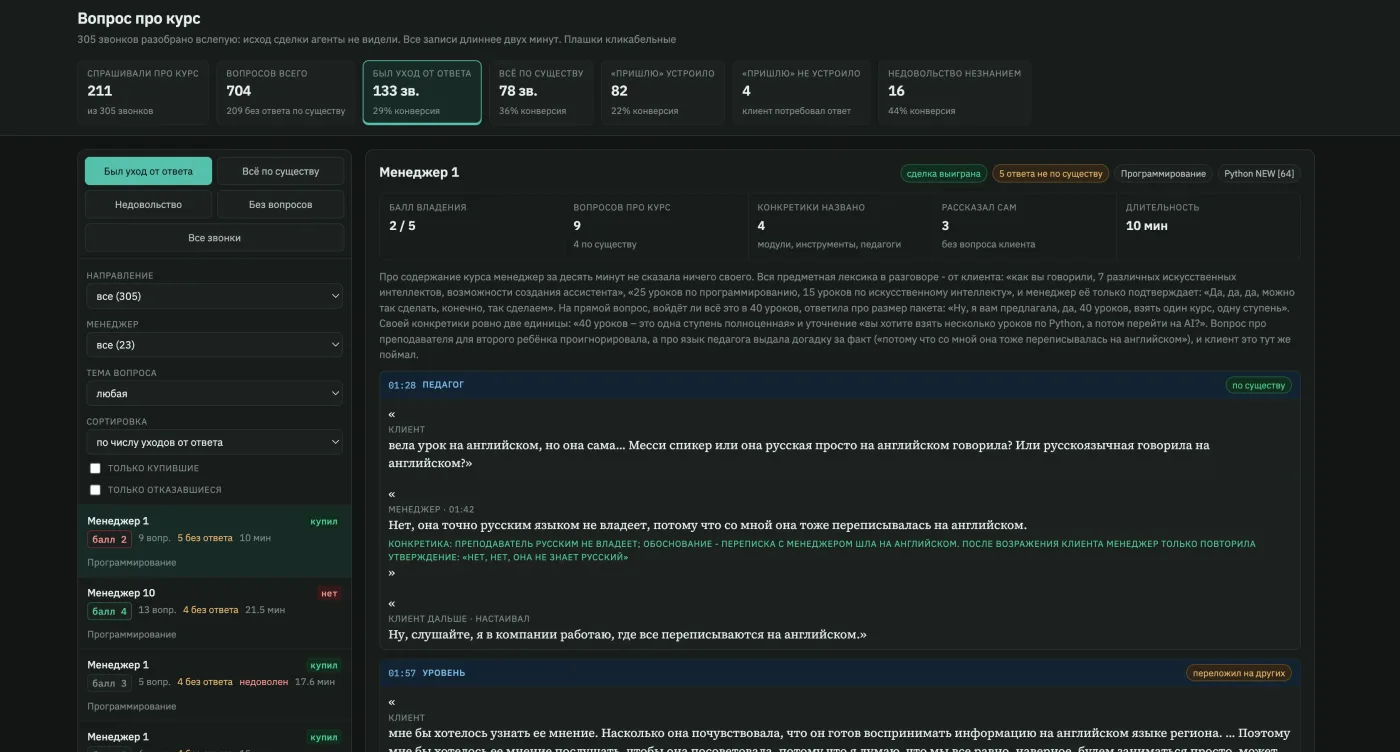This screenshot has width=1400, height=752.
Task: Click the «Менеджер 1» heading in detail panel
Action: [419, 172]
